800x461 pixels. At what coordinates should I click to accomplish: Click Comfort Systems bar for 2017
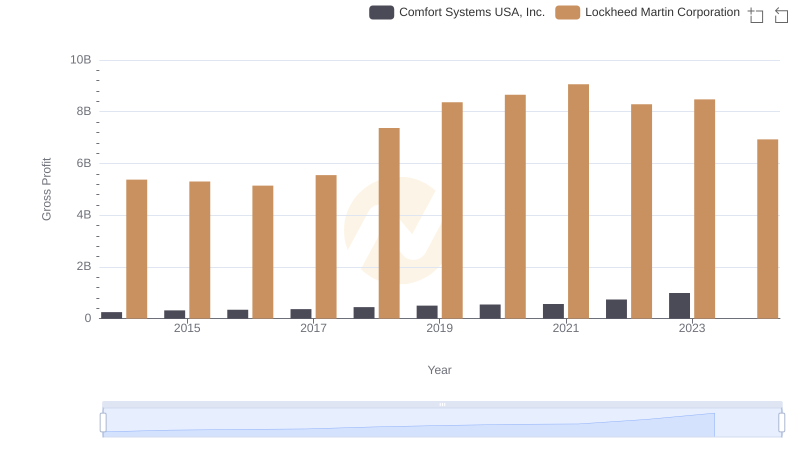point(301,314)
